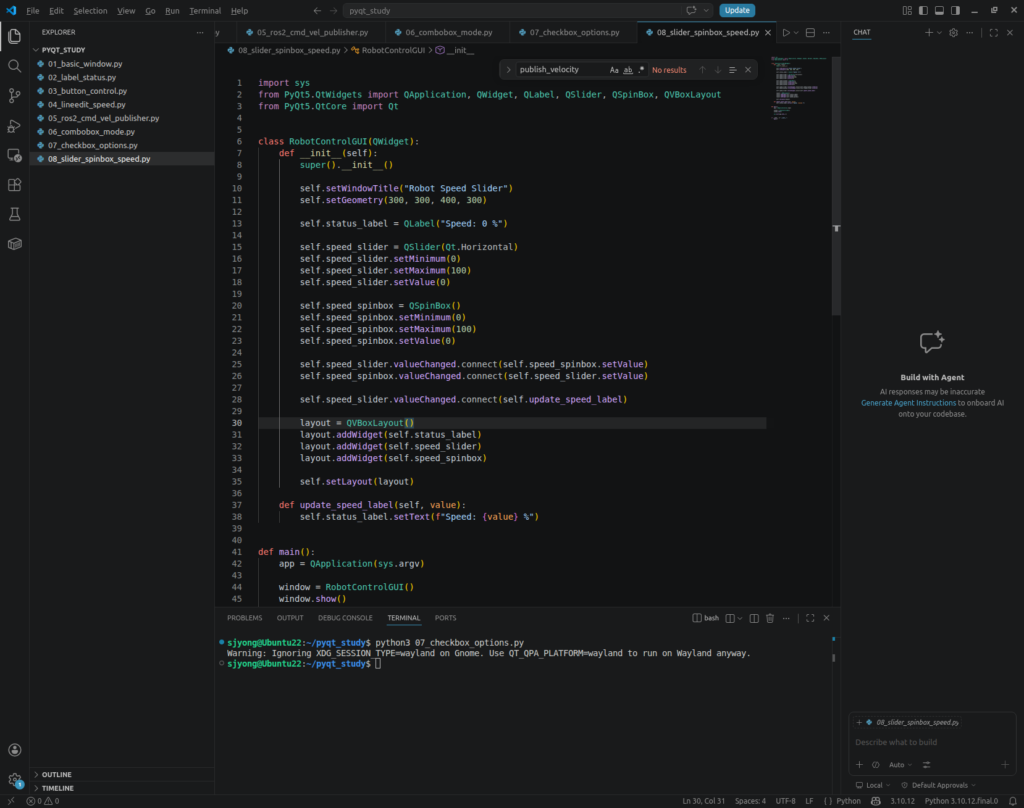Screen dimensions: 1024x808
Task: Close the bottom terminal panel
Action: pyautogui.click(x=826, y=618)
